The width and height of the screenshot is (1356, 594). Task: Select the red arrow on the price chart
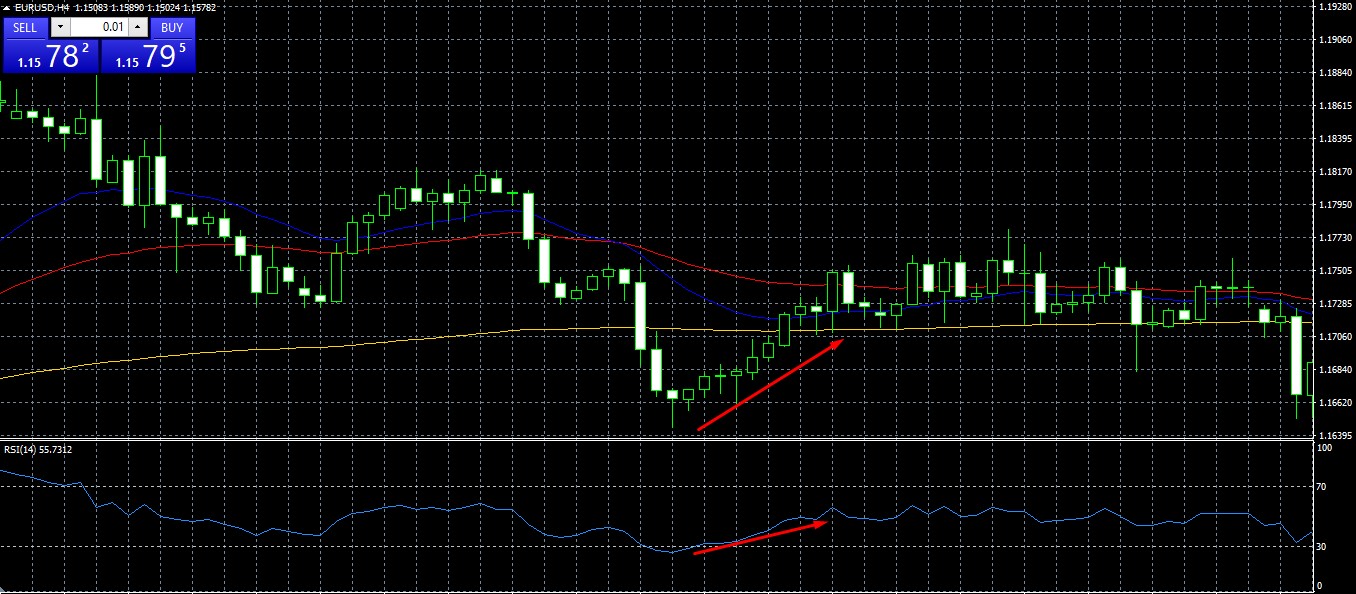tap(771, 385)
